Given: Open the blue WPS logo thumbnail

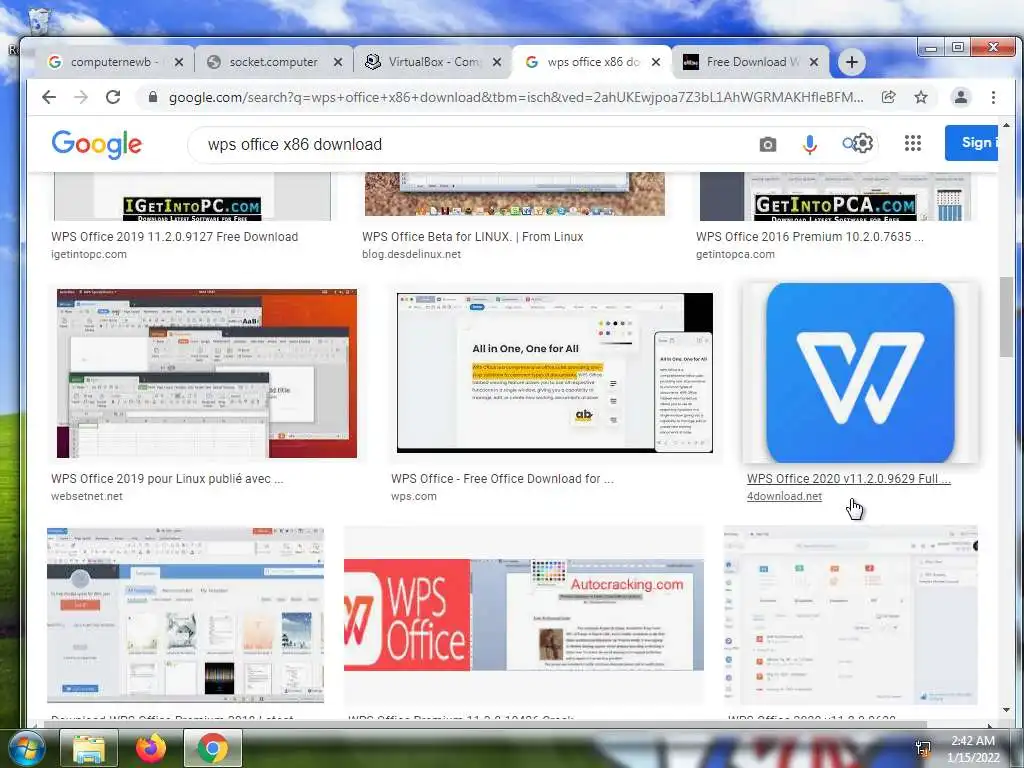Looking at the screenshot, I should (860, 372).
